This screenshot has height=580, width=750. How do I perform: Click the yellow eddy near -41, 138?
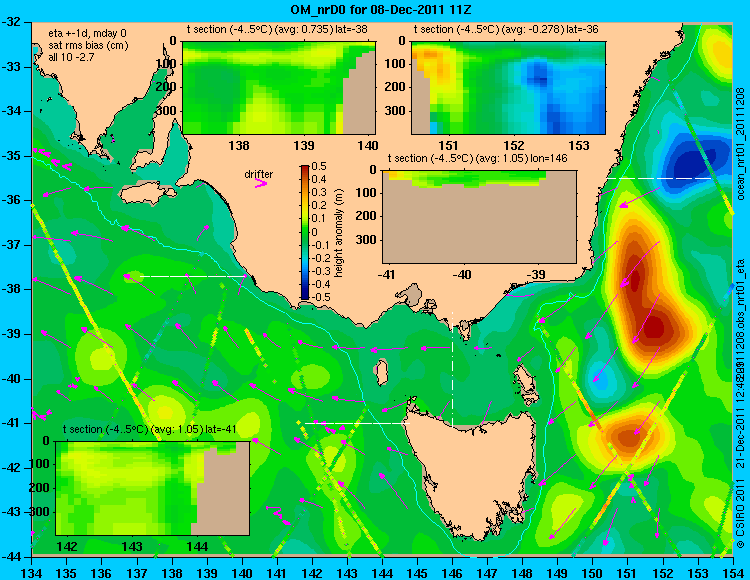(164, 411)
